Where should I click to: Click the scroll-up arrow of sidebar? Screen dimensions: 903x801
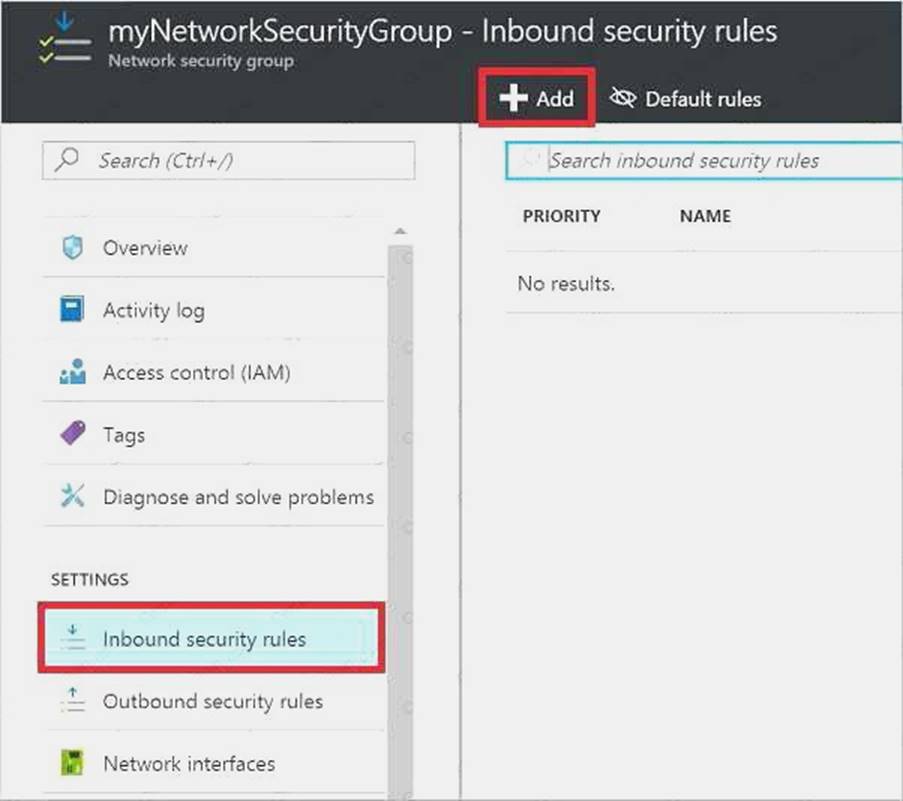click(x=400, y=231)
